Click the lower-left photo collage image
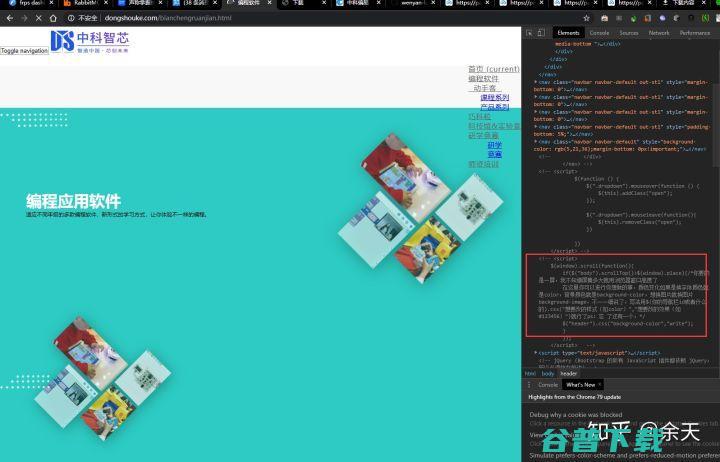 (102, 378)
